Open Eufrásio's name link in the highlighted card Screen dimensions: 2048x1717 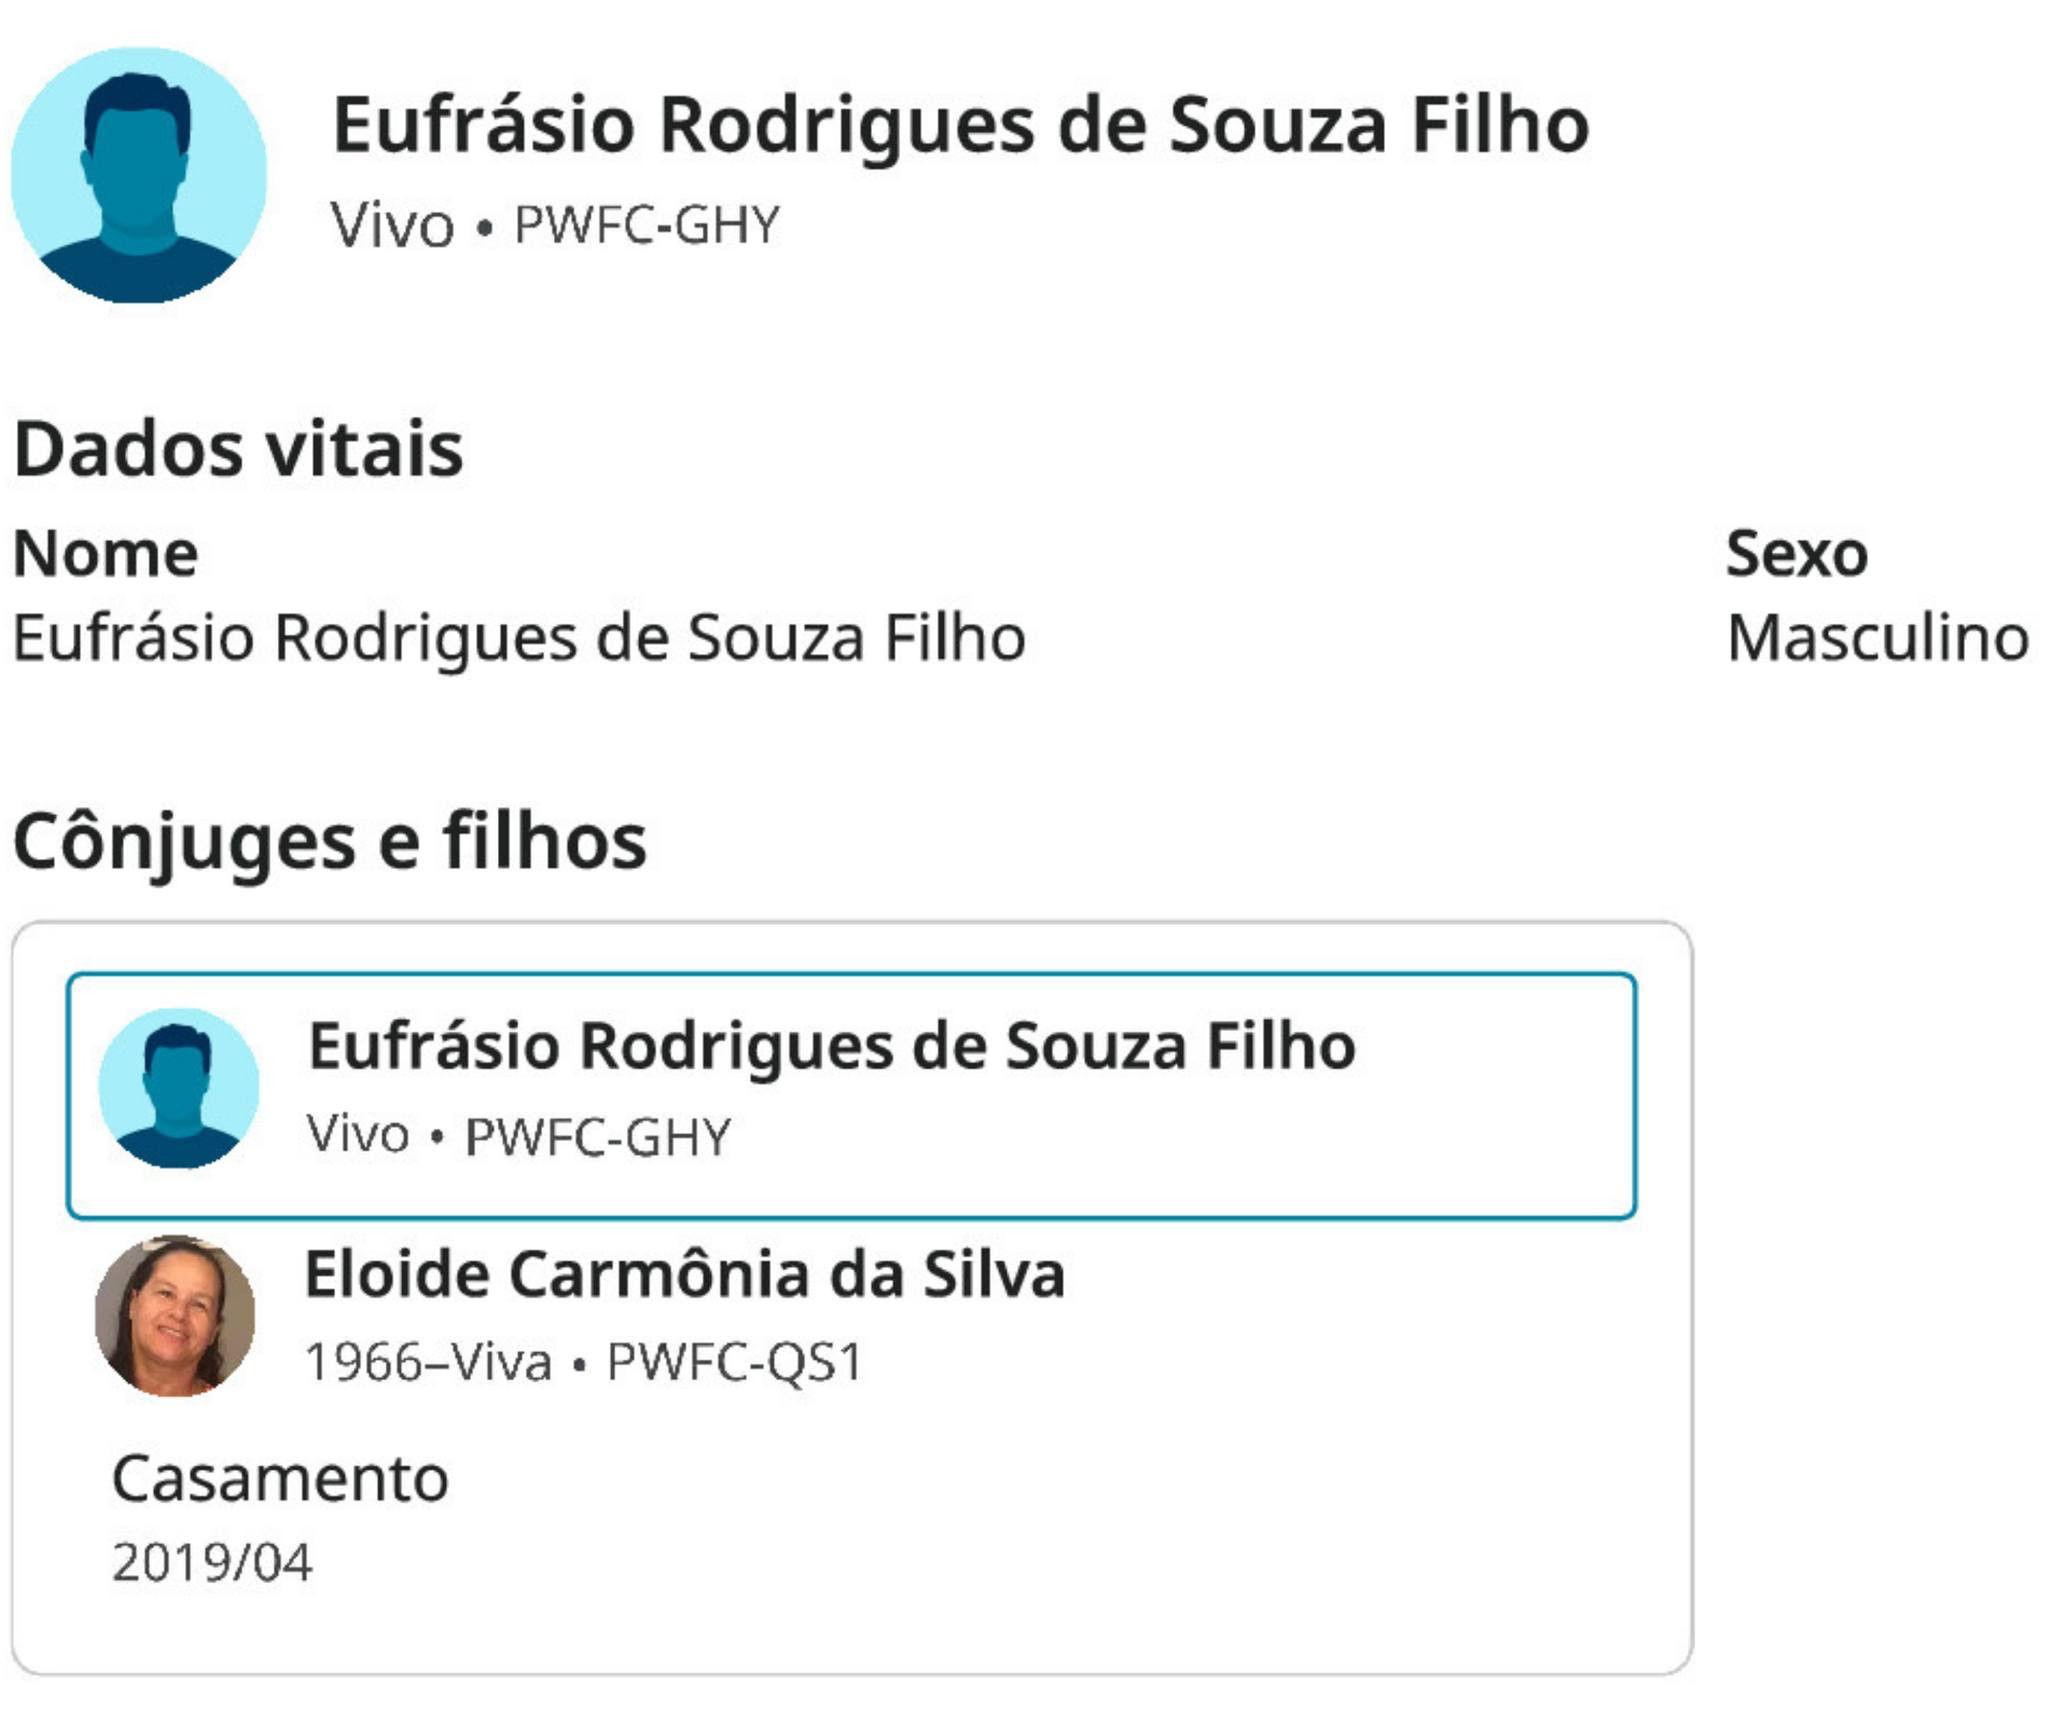click(831, 1046)
